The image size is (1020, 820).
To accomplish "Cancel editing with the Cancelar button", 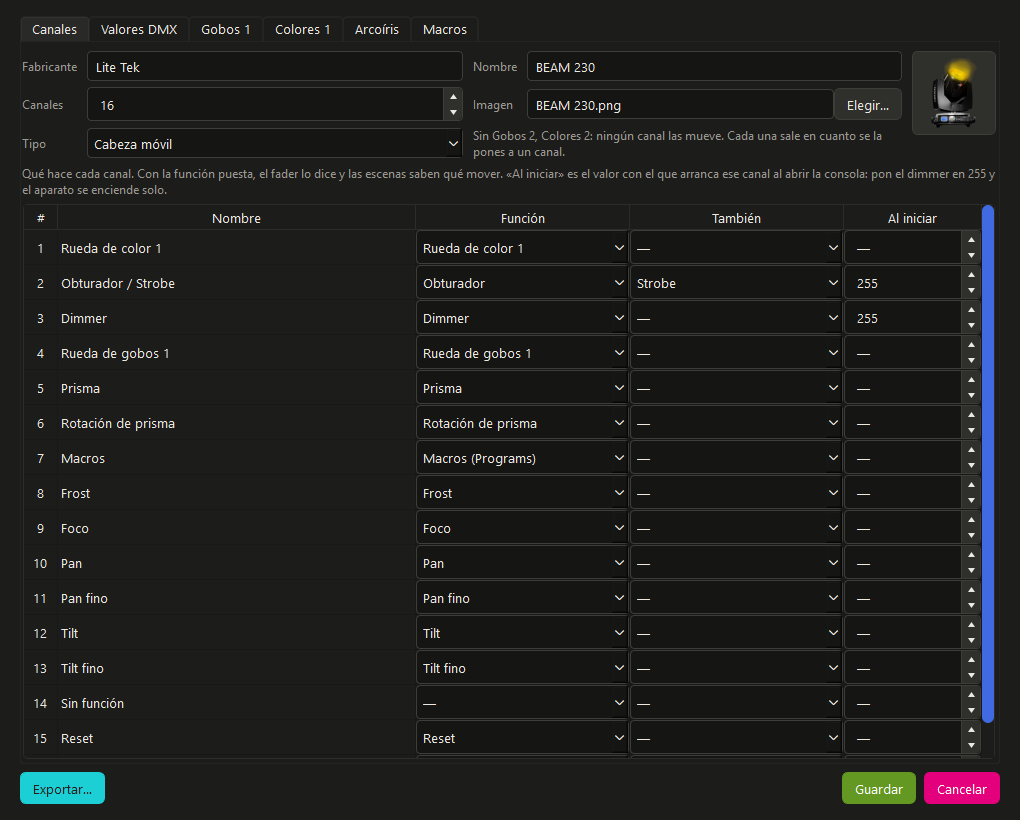I will [x=961, y=788].
